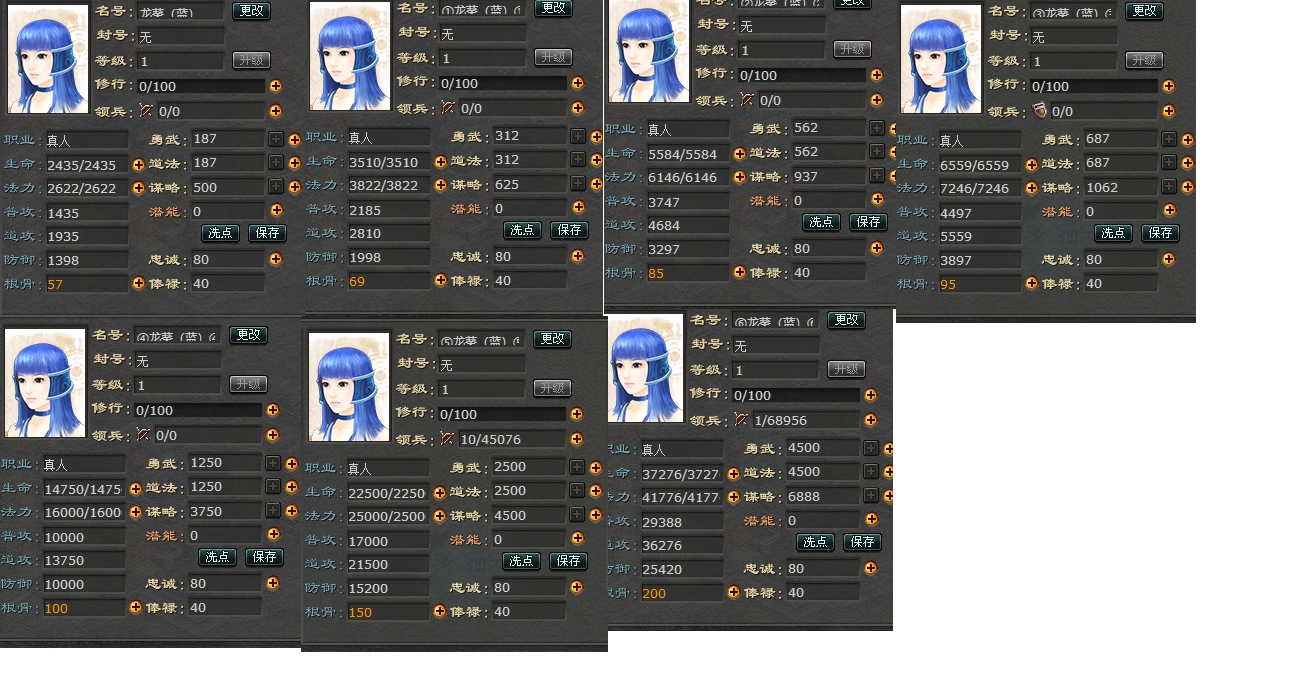
Task: Click 更改 button in panel with 根骨 100
Action: tap(248, 335)
